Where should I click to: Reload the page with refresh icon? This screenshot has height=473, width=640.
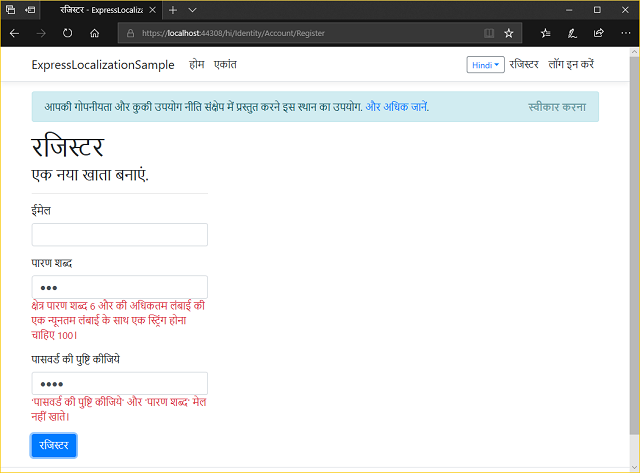click(x=68, y=33)
